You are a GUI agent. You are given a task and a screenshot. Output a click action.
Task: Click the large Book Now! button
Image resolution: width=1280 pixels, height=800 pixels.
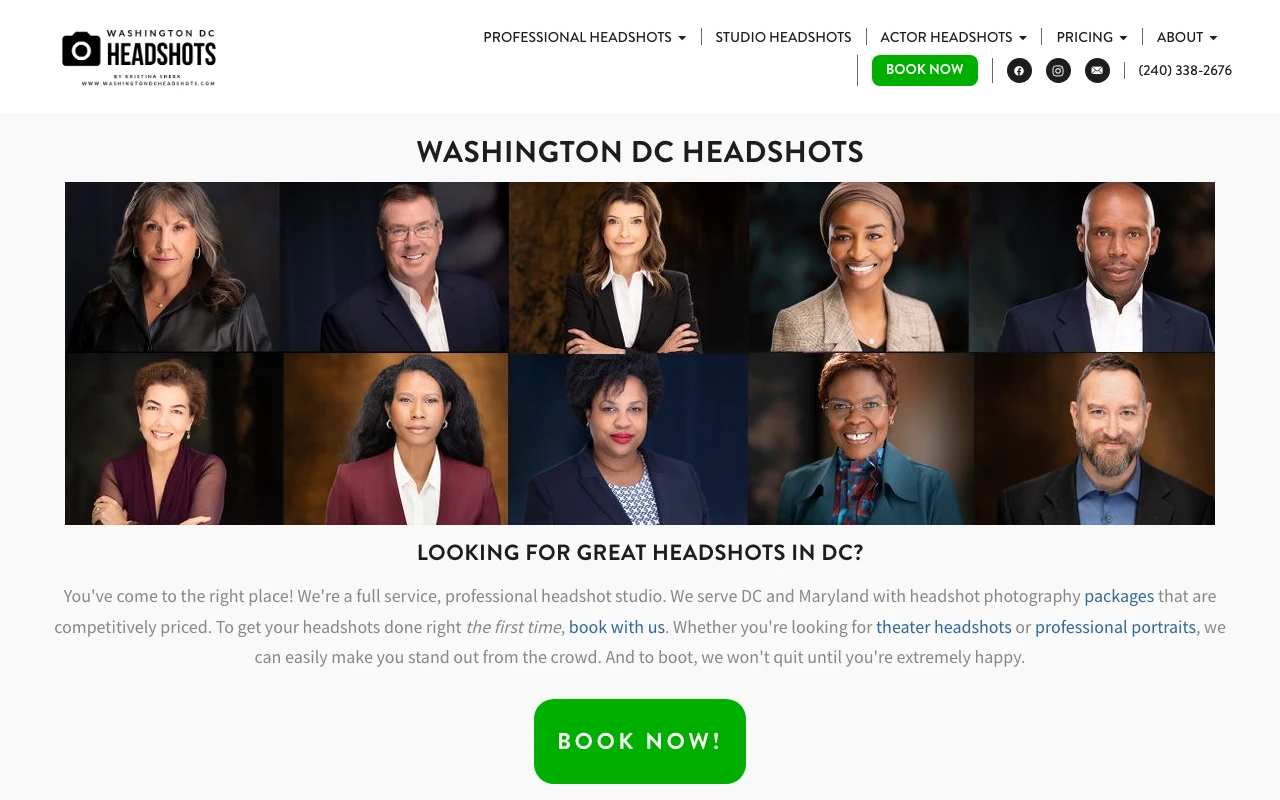(x=640, y=741)
